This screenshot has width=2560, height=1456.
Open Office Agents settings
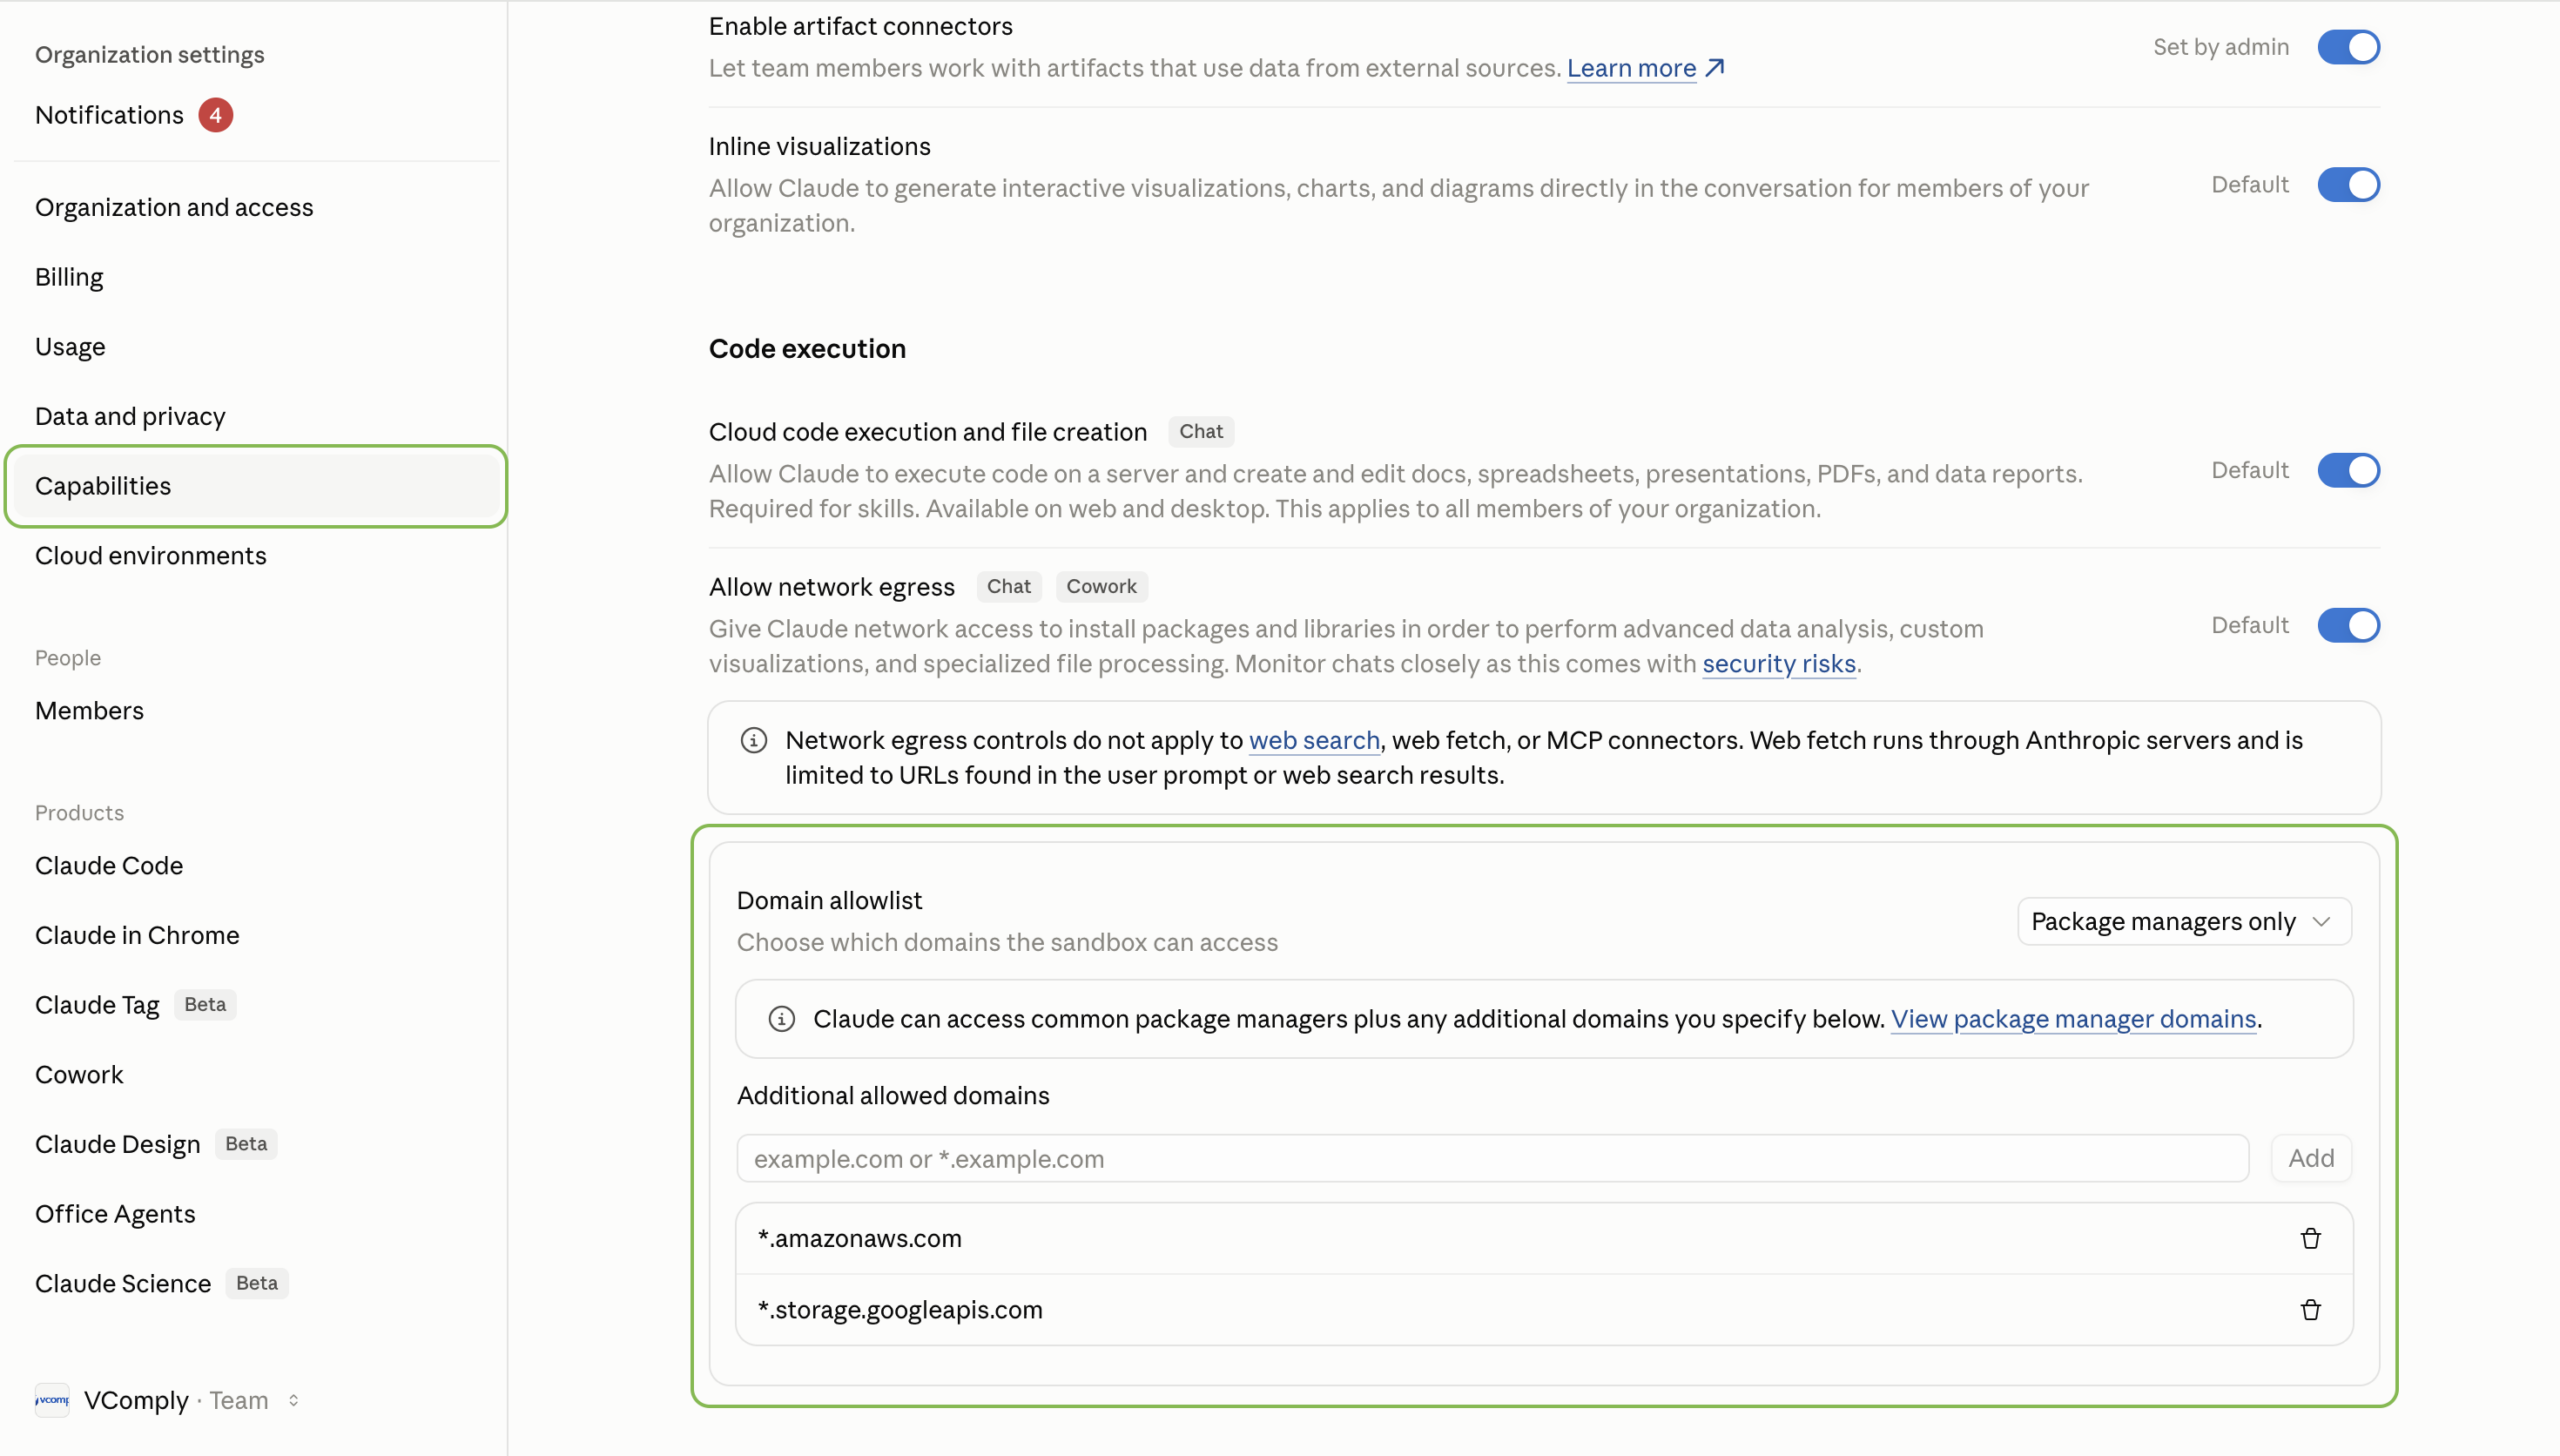[256, 1213]
